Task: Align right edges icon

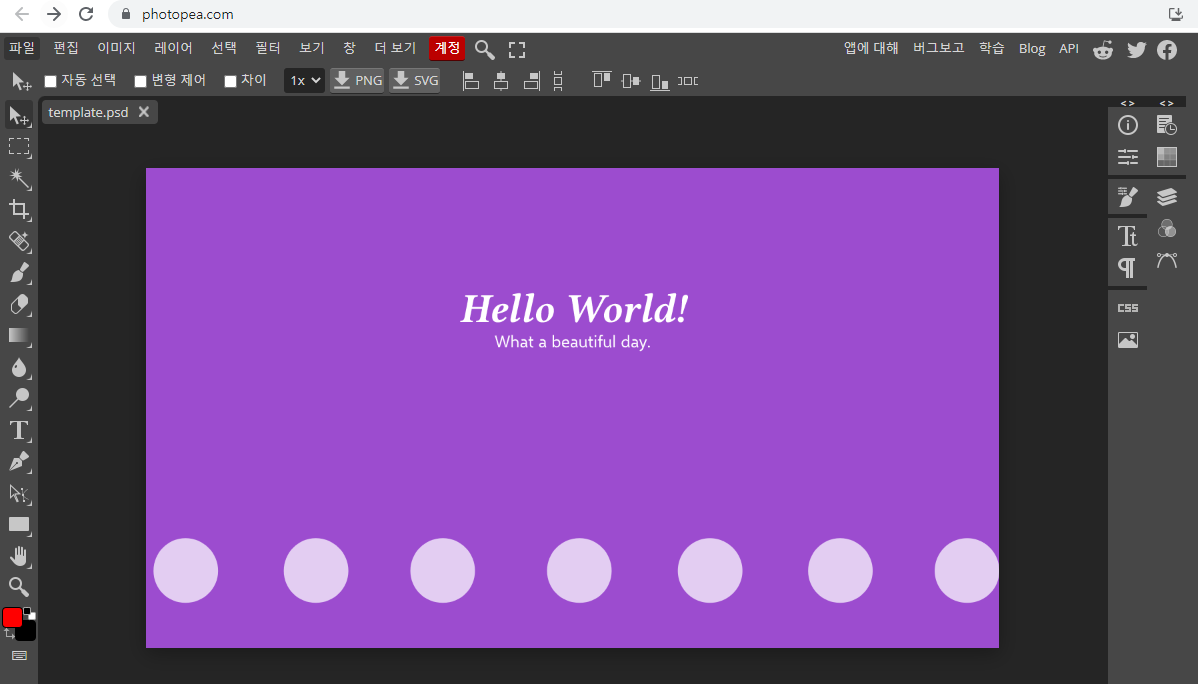Action: tap(532, 81)
